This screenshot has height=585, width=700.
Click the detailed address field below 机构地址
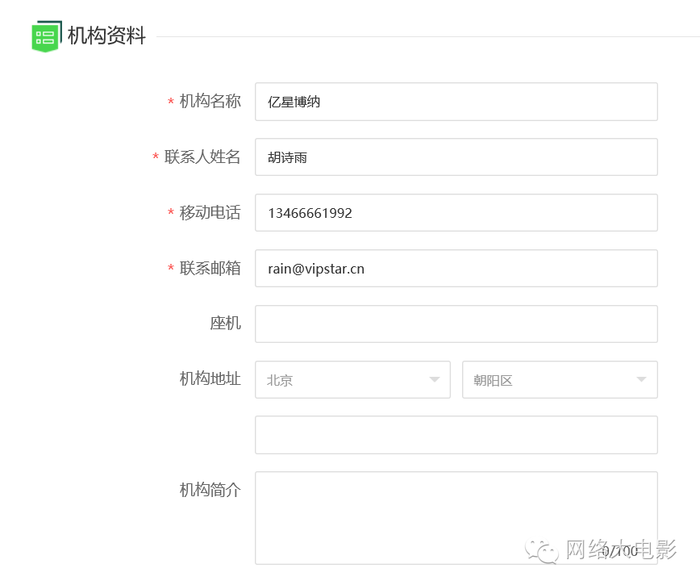[456, 435]
